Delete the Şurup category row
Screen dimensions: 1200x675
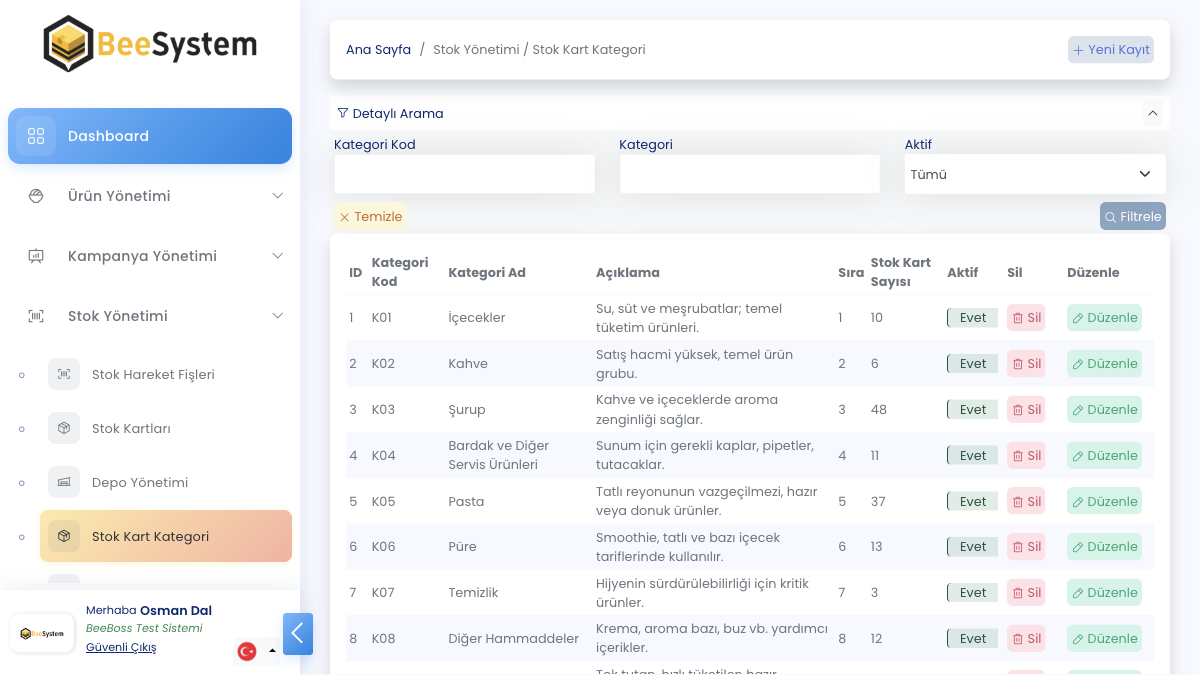[x=1026, y=410]
